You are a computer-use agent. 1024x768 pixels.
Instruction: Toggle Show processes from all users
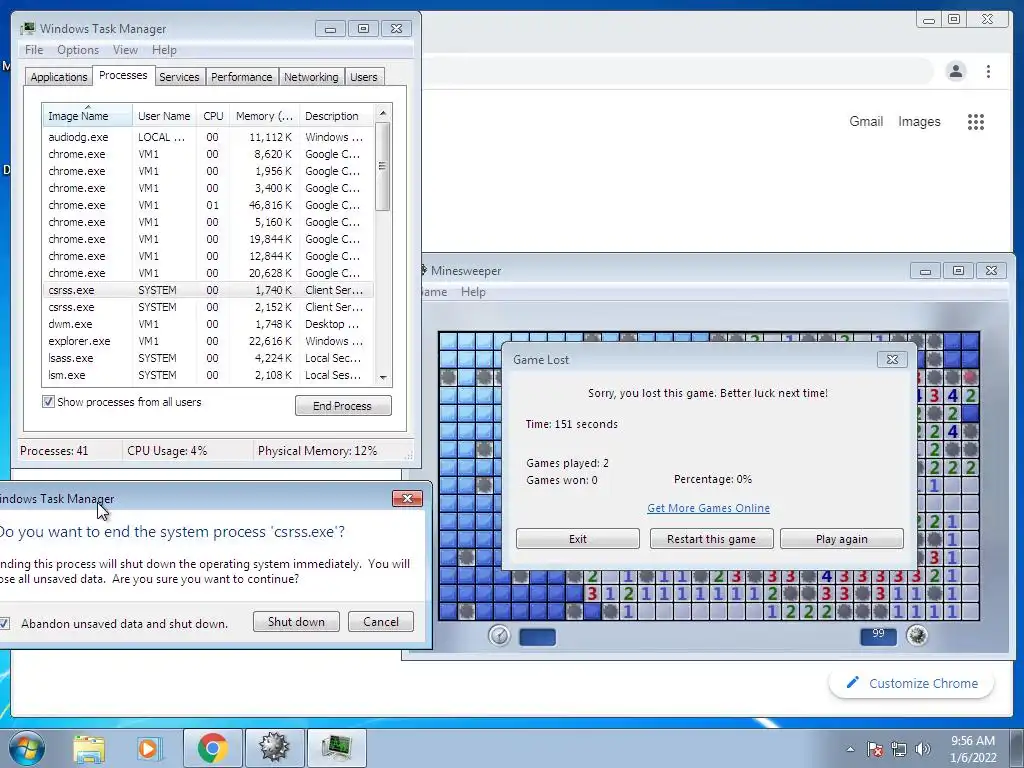48,402
